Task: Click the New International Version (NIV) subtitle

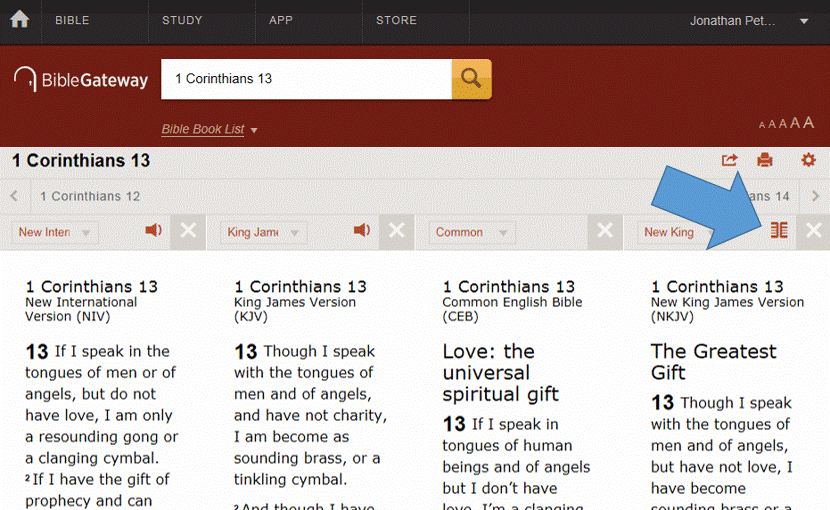Action: click(x=81, y=309)
